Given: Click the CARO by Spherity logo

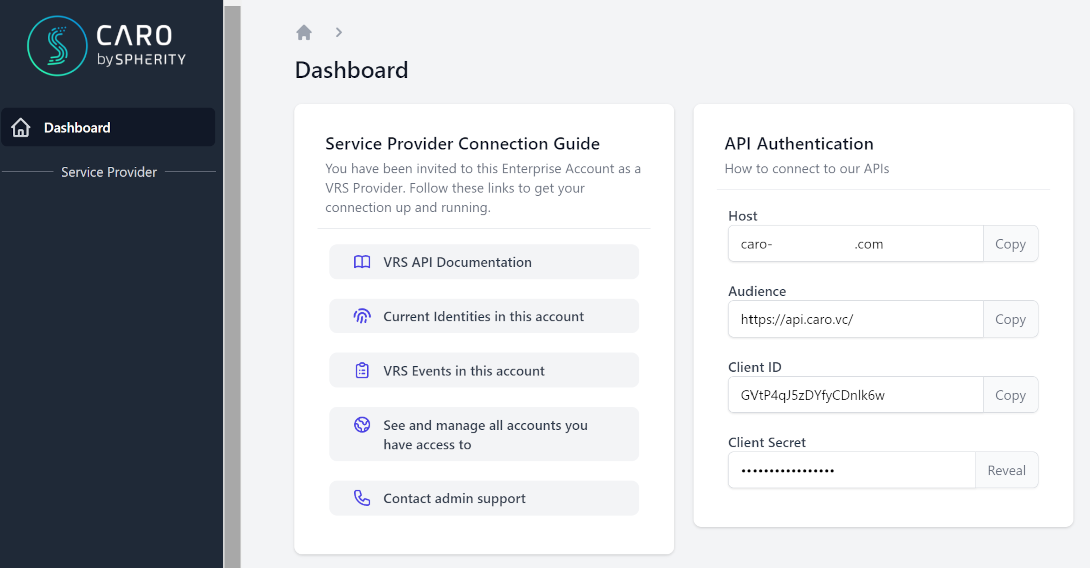Looking at the screenshot, I should click(107, 46).
